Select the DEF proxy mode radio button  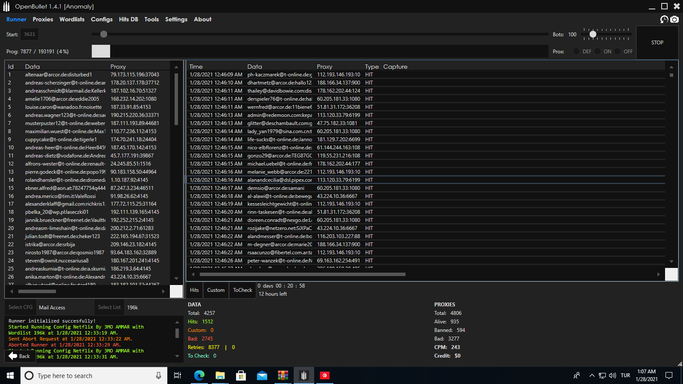(x=576, y=51)
